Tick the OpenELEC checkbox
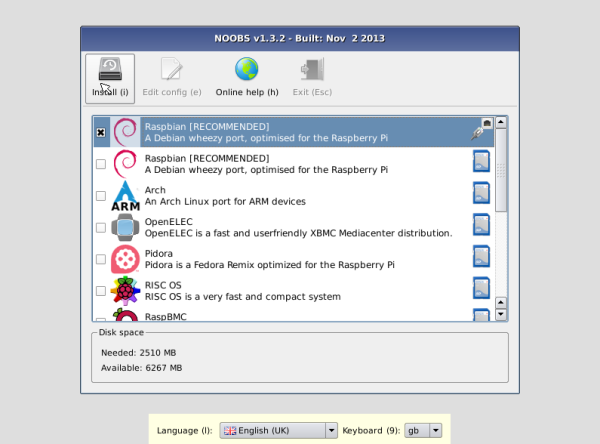Viewport: 600px width, 444px height. [101, 228]
